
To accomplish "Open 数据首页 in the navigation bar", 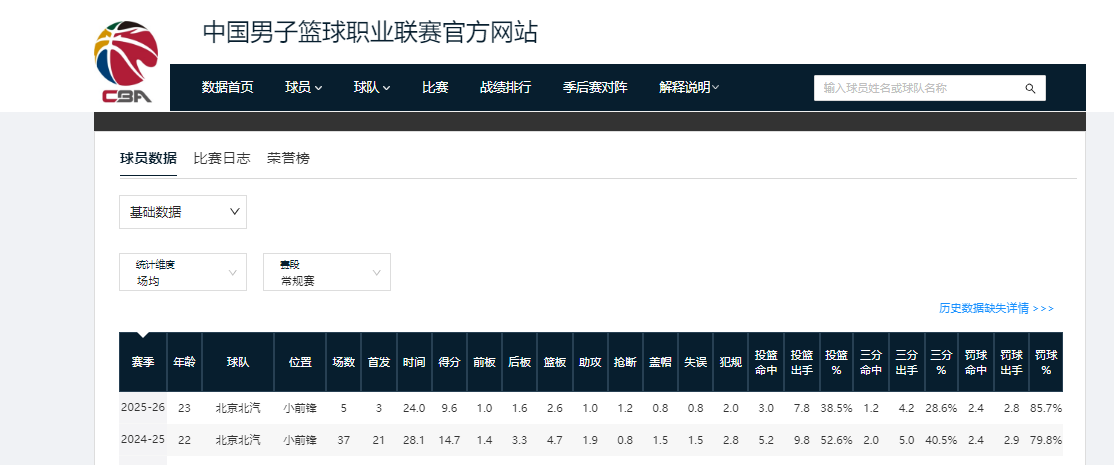I will click(227, 87).
